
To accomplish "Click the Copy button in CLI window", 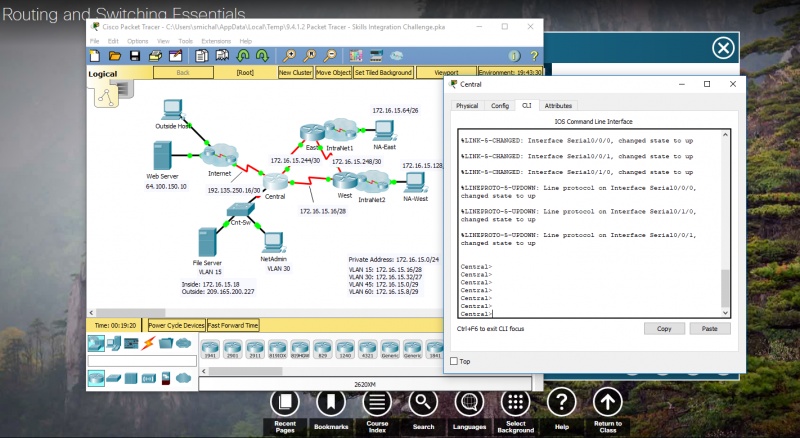I will point(664,329).
